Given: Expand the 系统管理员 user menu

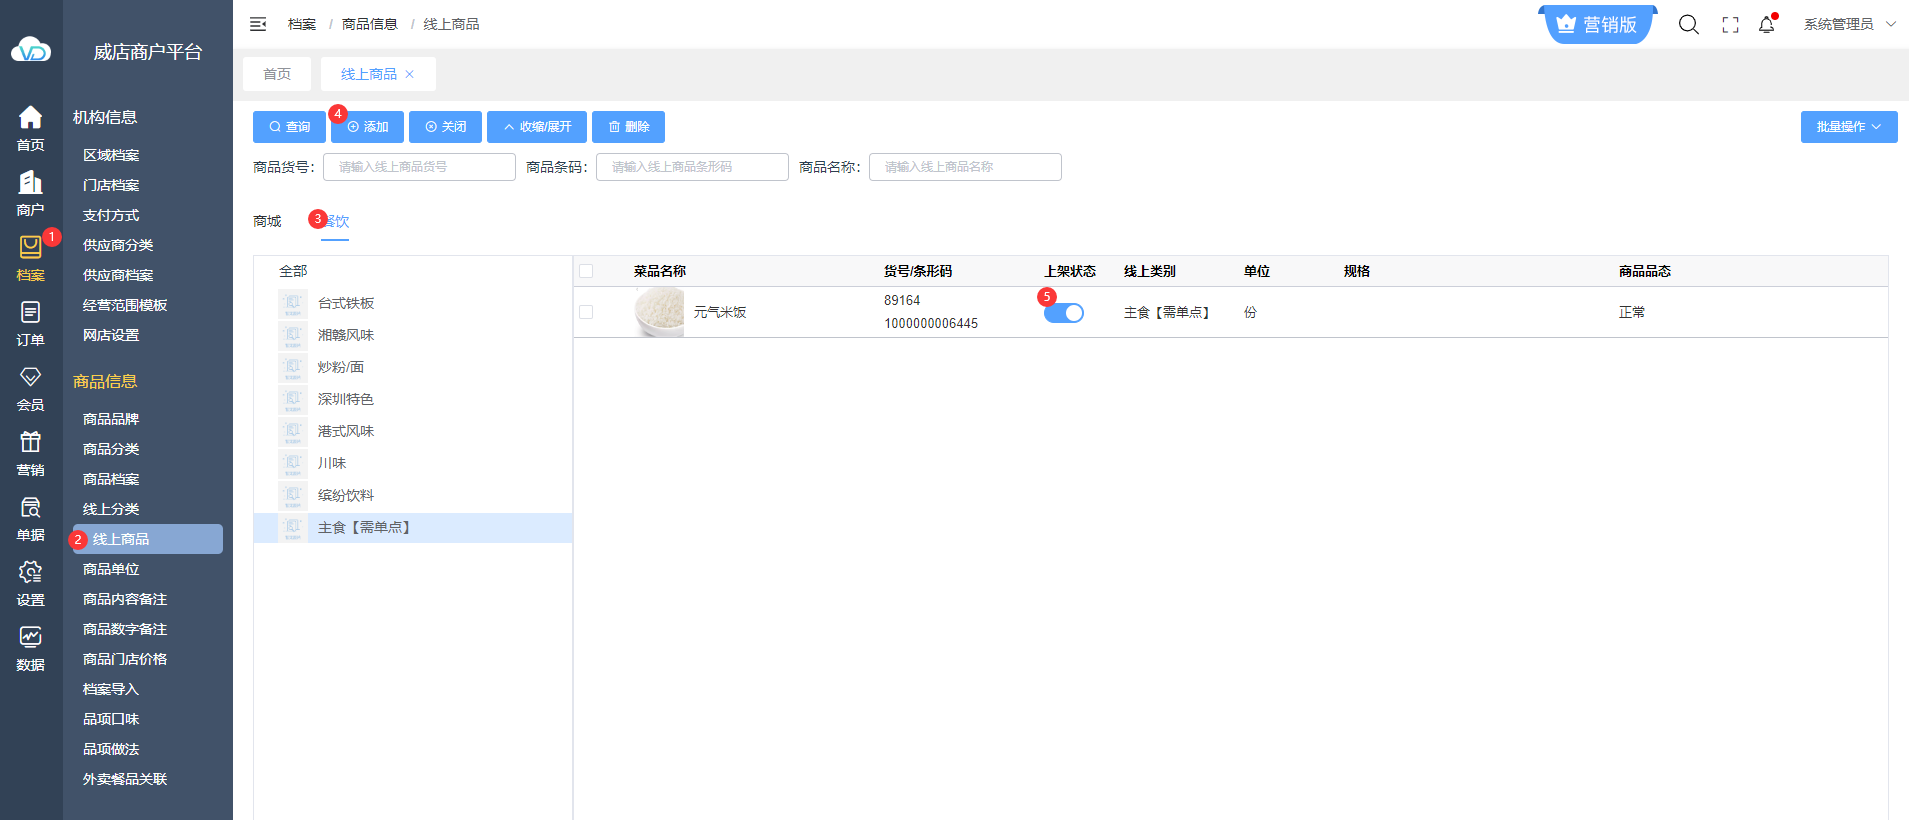Looking at the screenshot, I should [x=1849, y=24].
